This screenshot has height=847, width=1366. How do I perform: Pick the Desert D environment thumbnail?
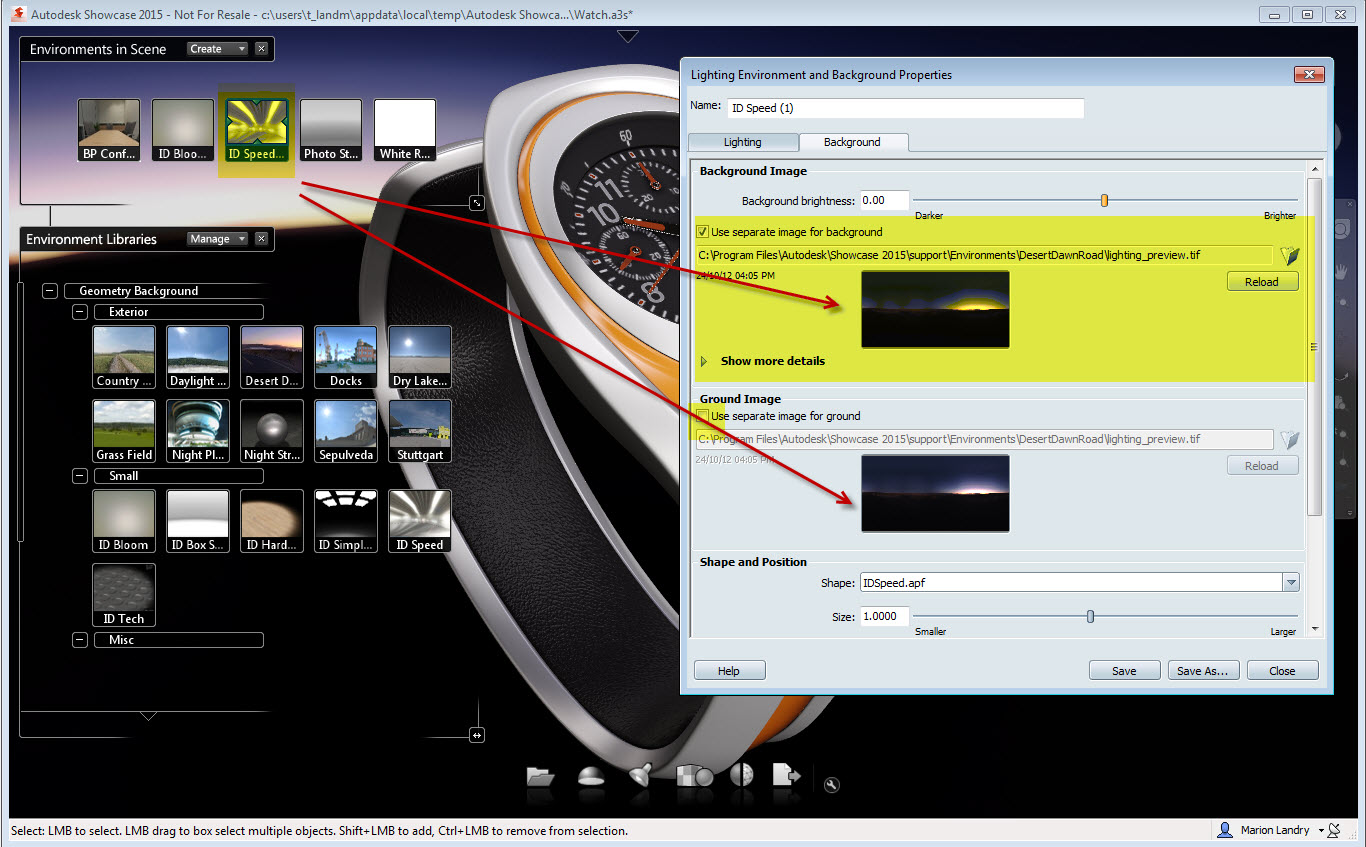coord(272,357)
